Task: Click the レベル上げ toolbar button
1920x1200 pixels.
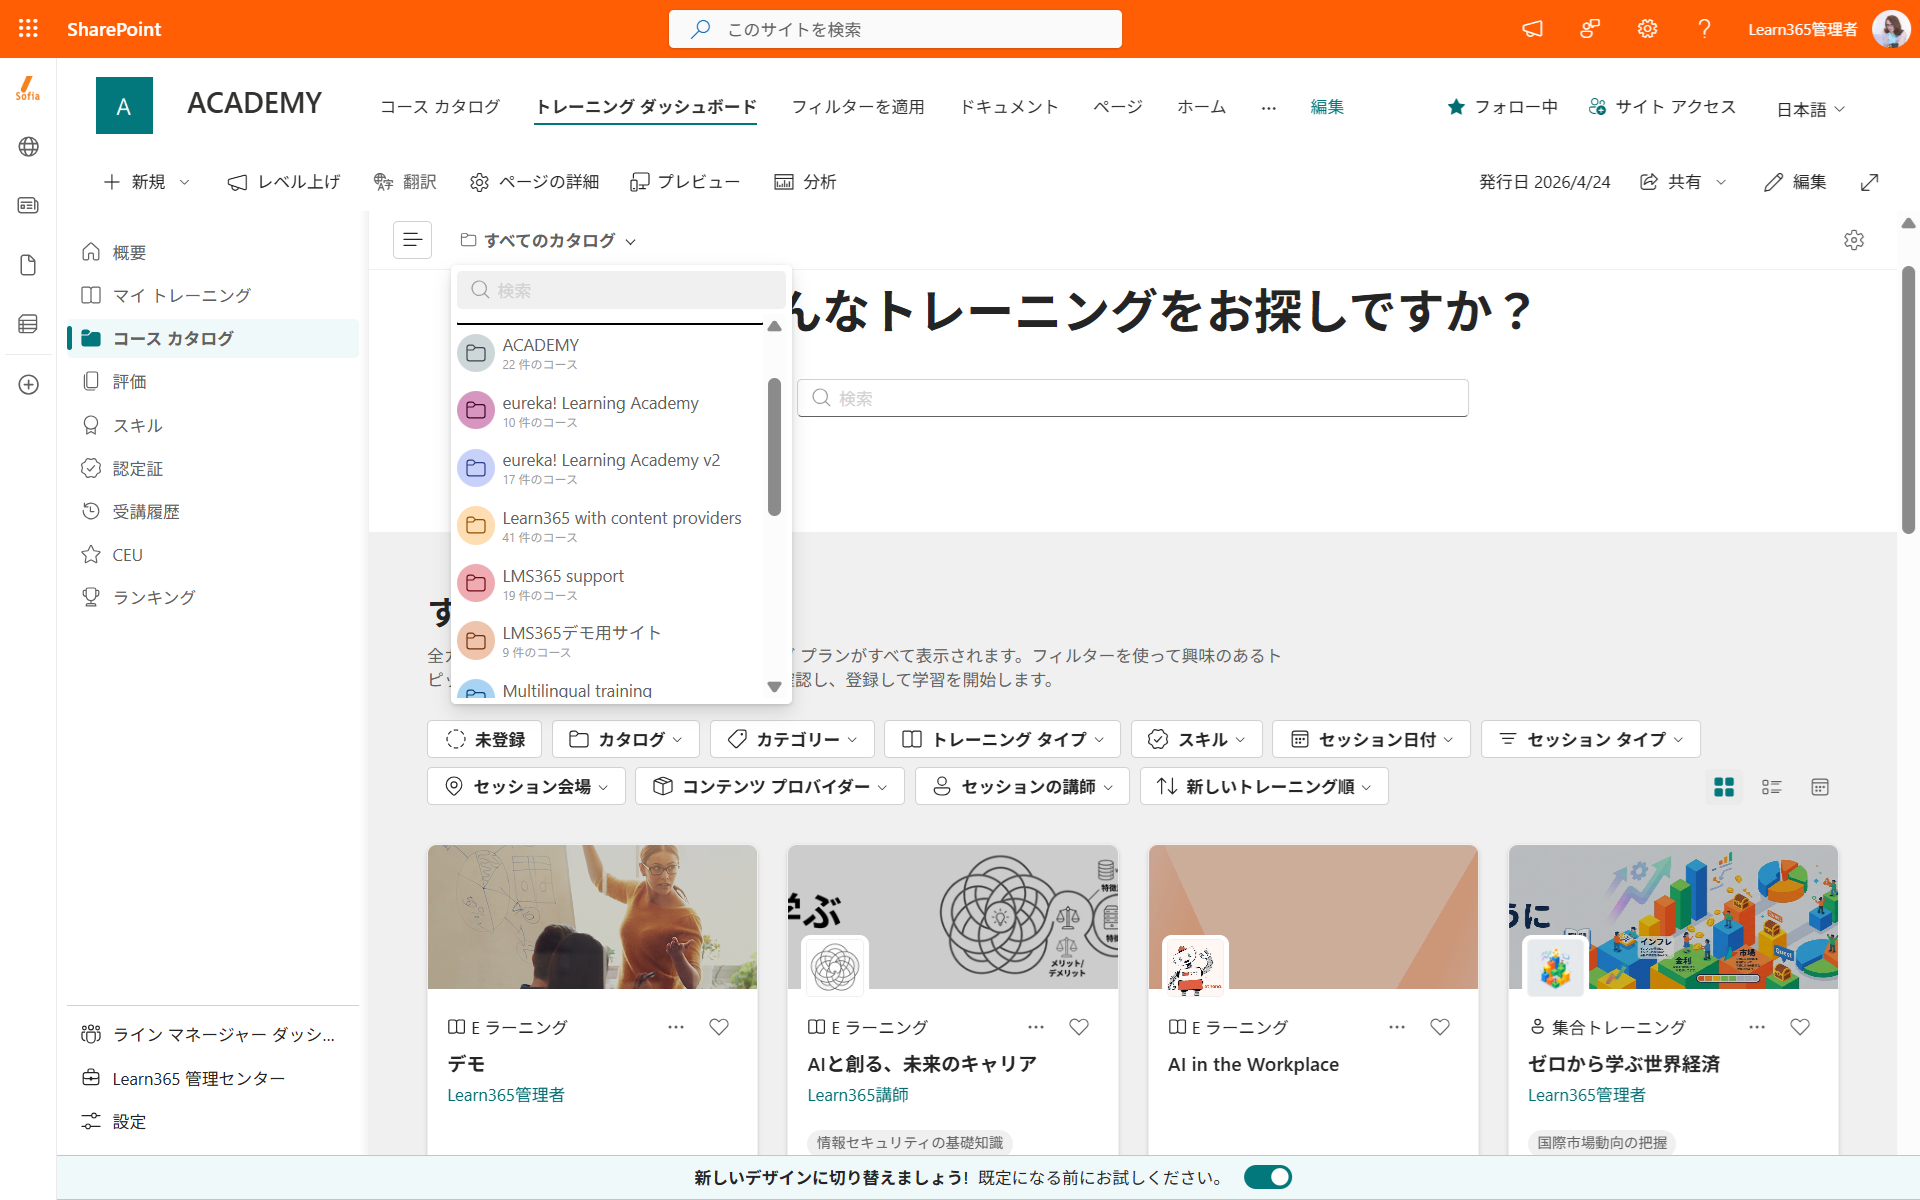Action: click(x=284, y=182)
